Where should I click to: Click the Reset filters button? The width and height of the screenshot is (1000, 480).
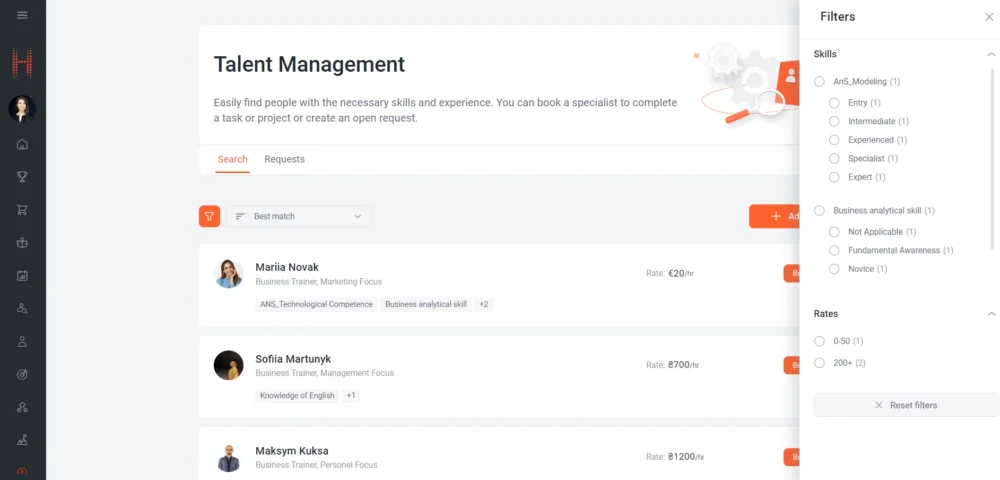tap(905, 405)
